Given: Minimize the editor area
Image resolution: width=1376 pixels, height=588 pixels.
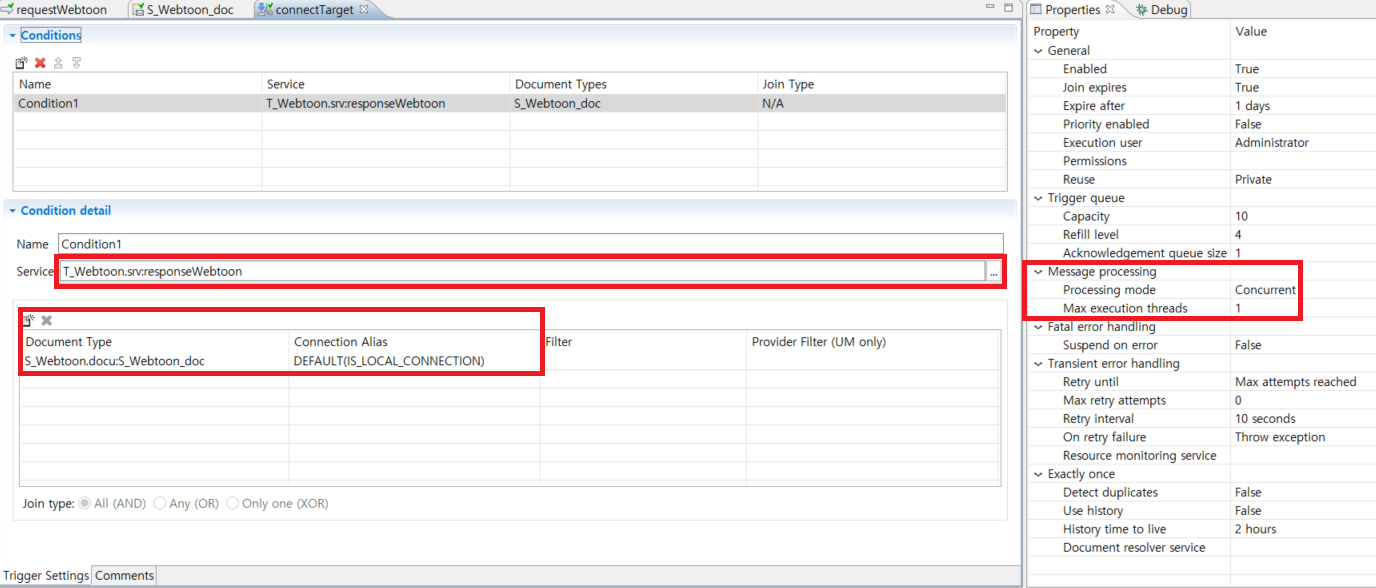Looking at the screenshot, I should pyautogui.click(x=990, y=8).
